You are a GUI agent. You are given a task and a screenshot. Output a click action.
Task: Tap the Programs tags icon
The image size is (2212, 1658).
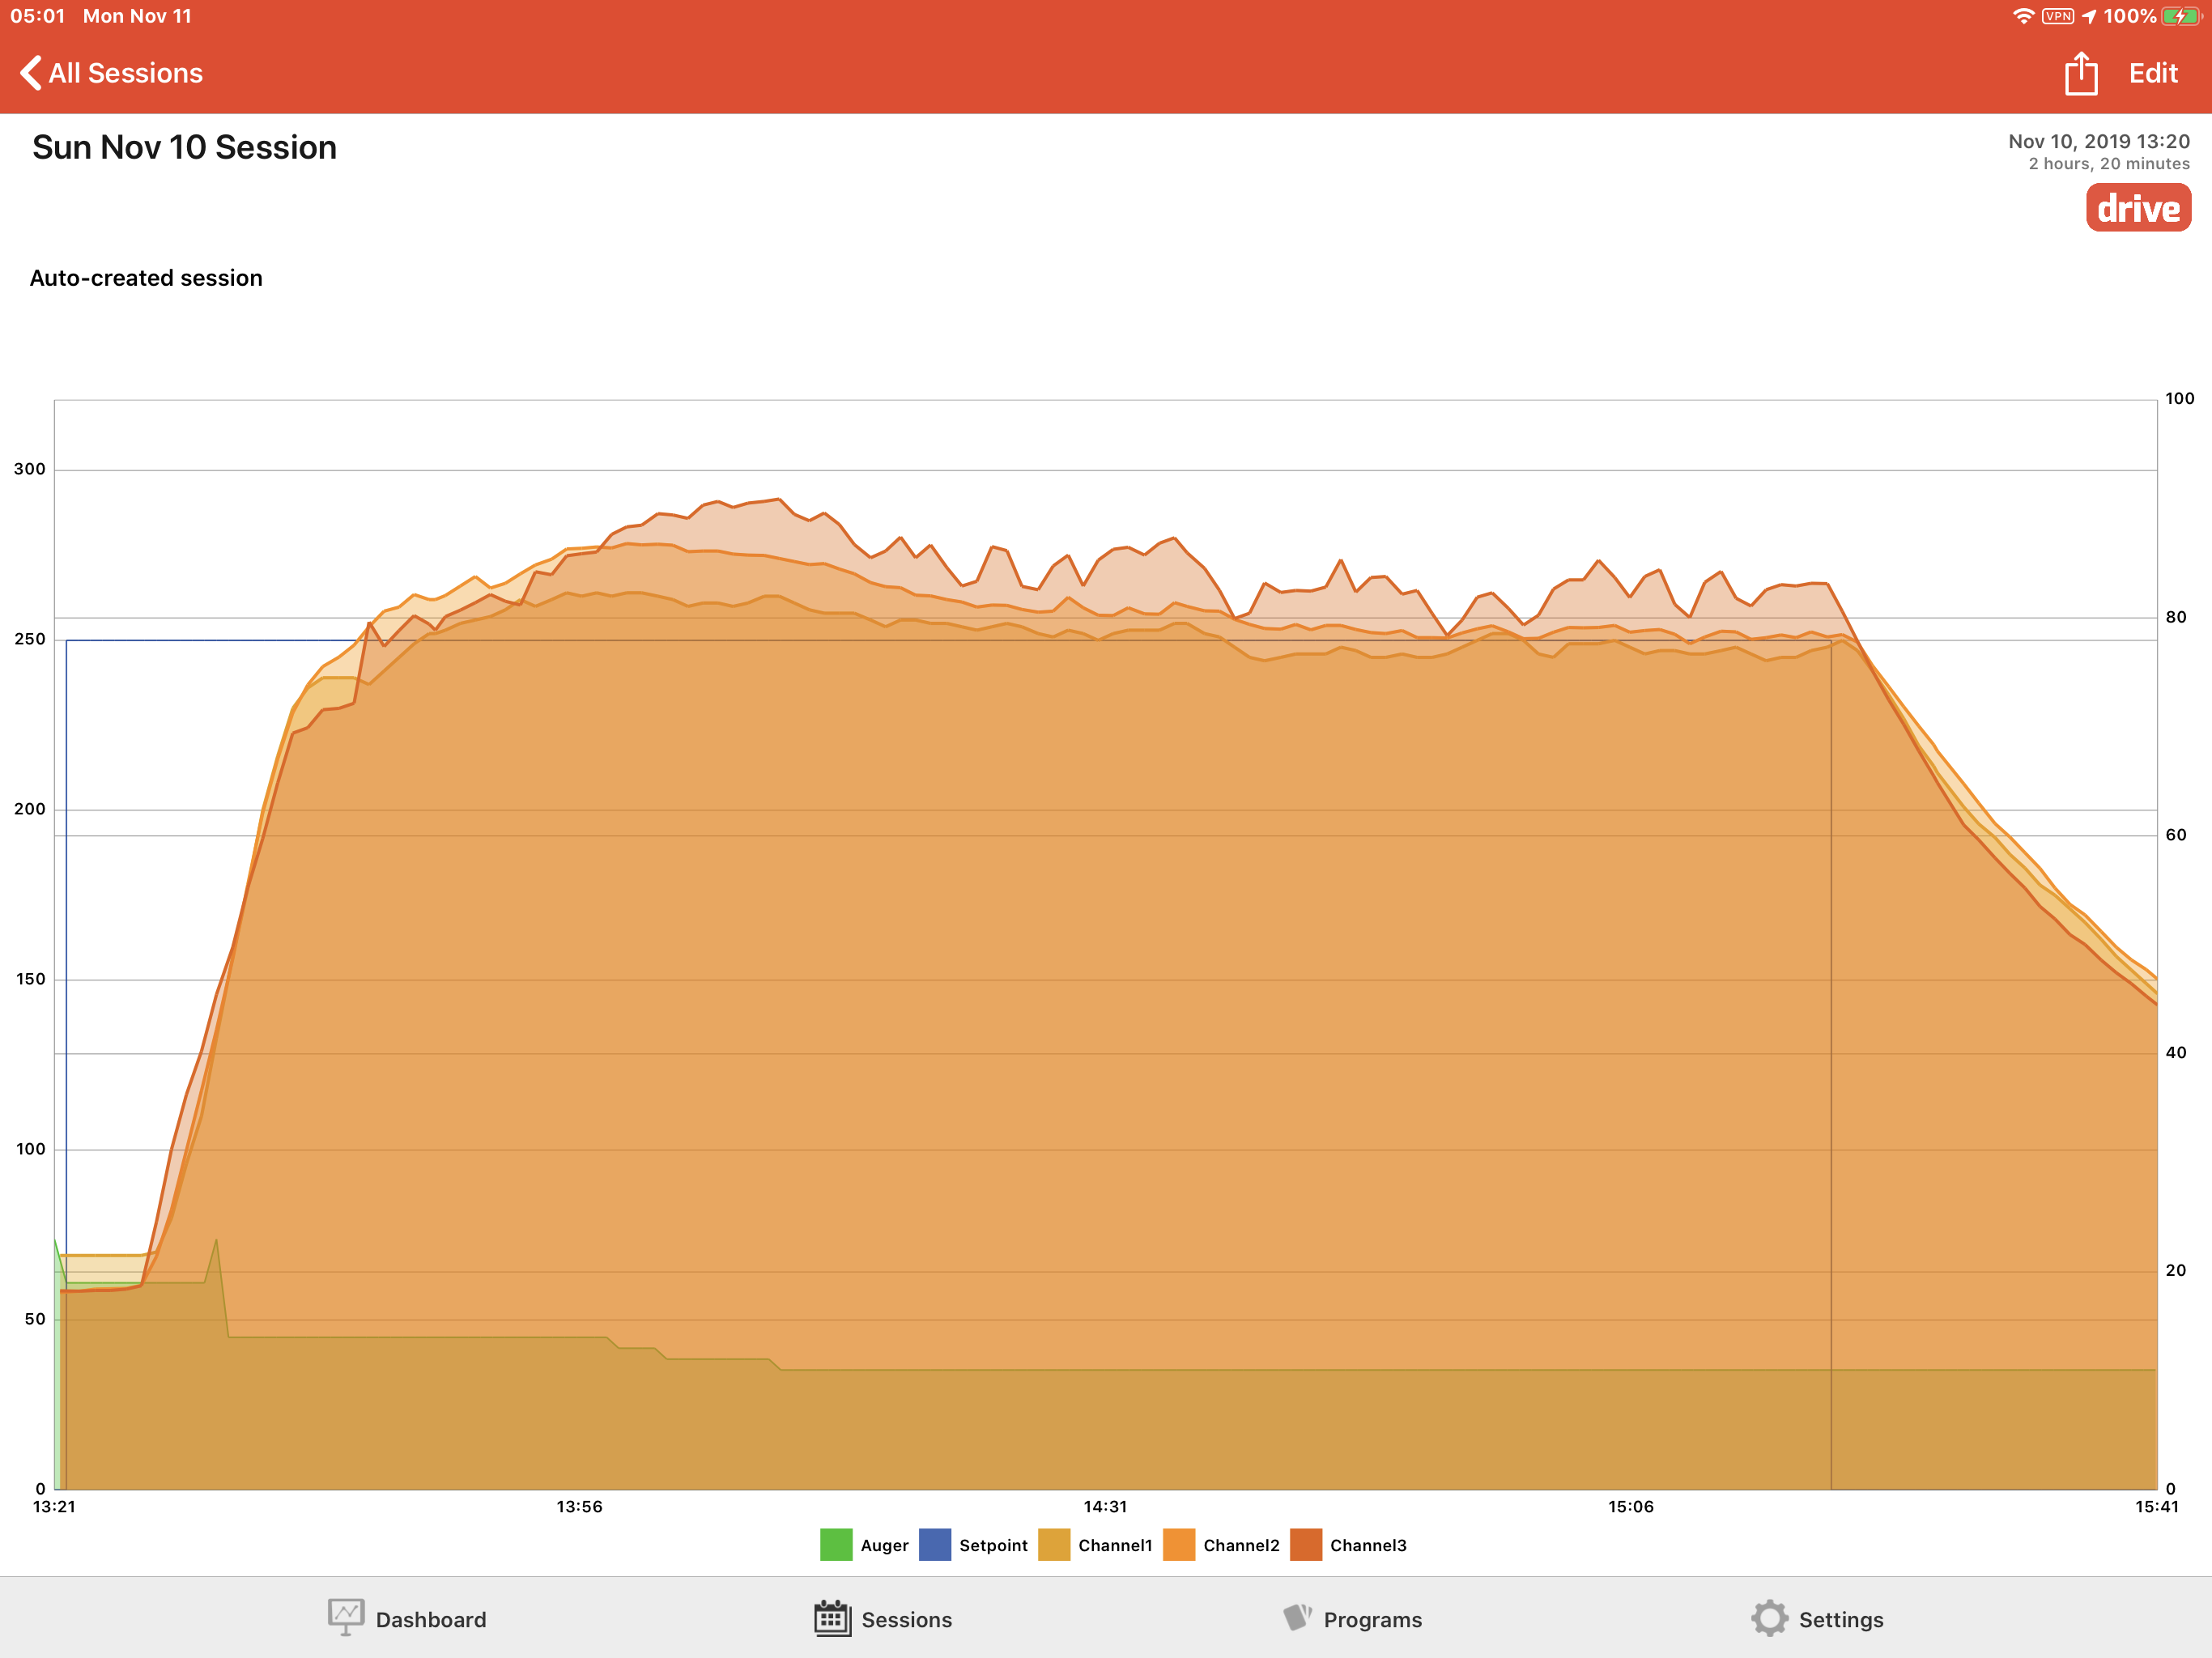1297,1617
